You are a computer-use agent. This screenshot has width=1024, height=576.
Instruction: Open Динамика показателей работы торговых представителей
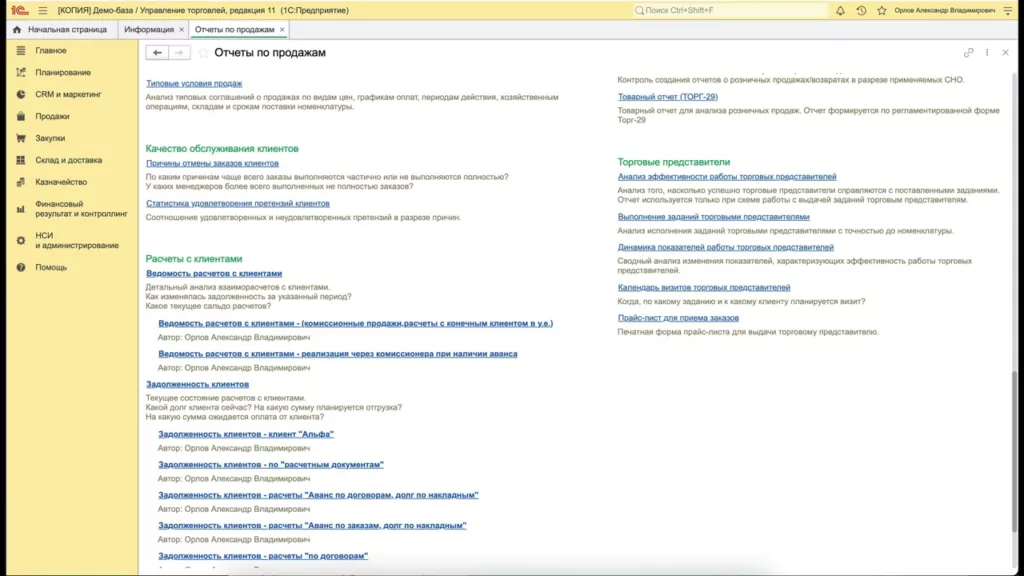(726, 248)
